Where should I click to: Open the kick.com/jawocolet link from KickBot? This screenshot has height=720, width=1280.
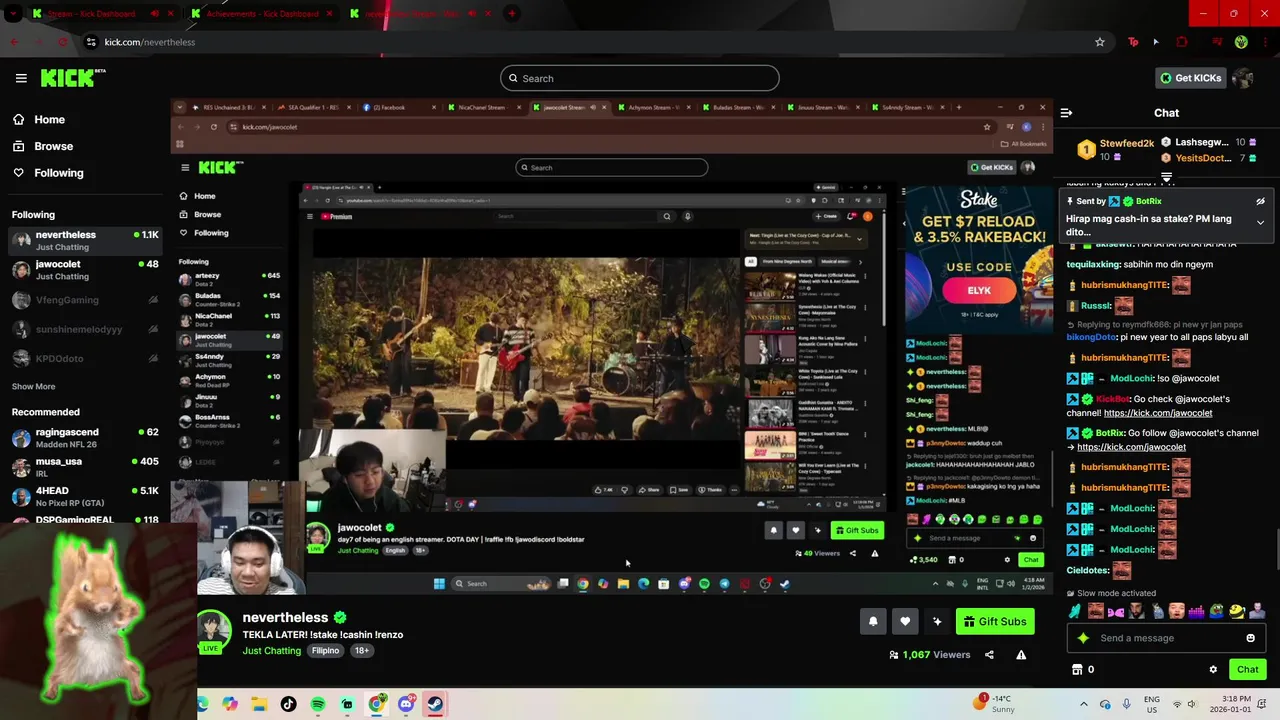pyautogui.click(x=1158, y=413)
